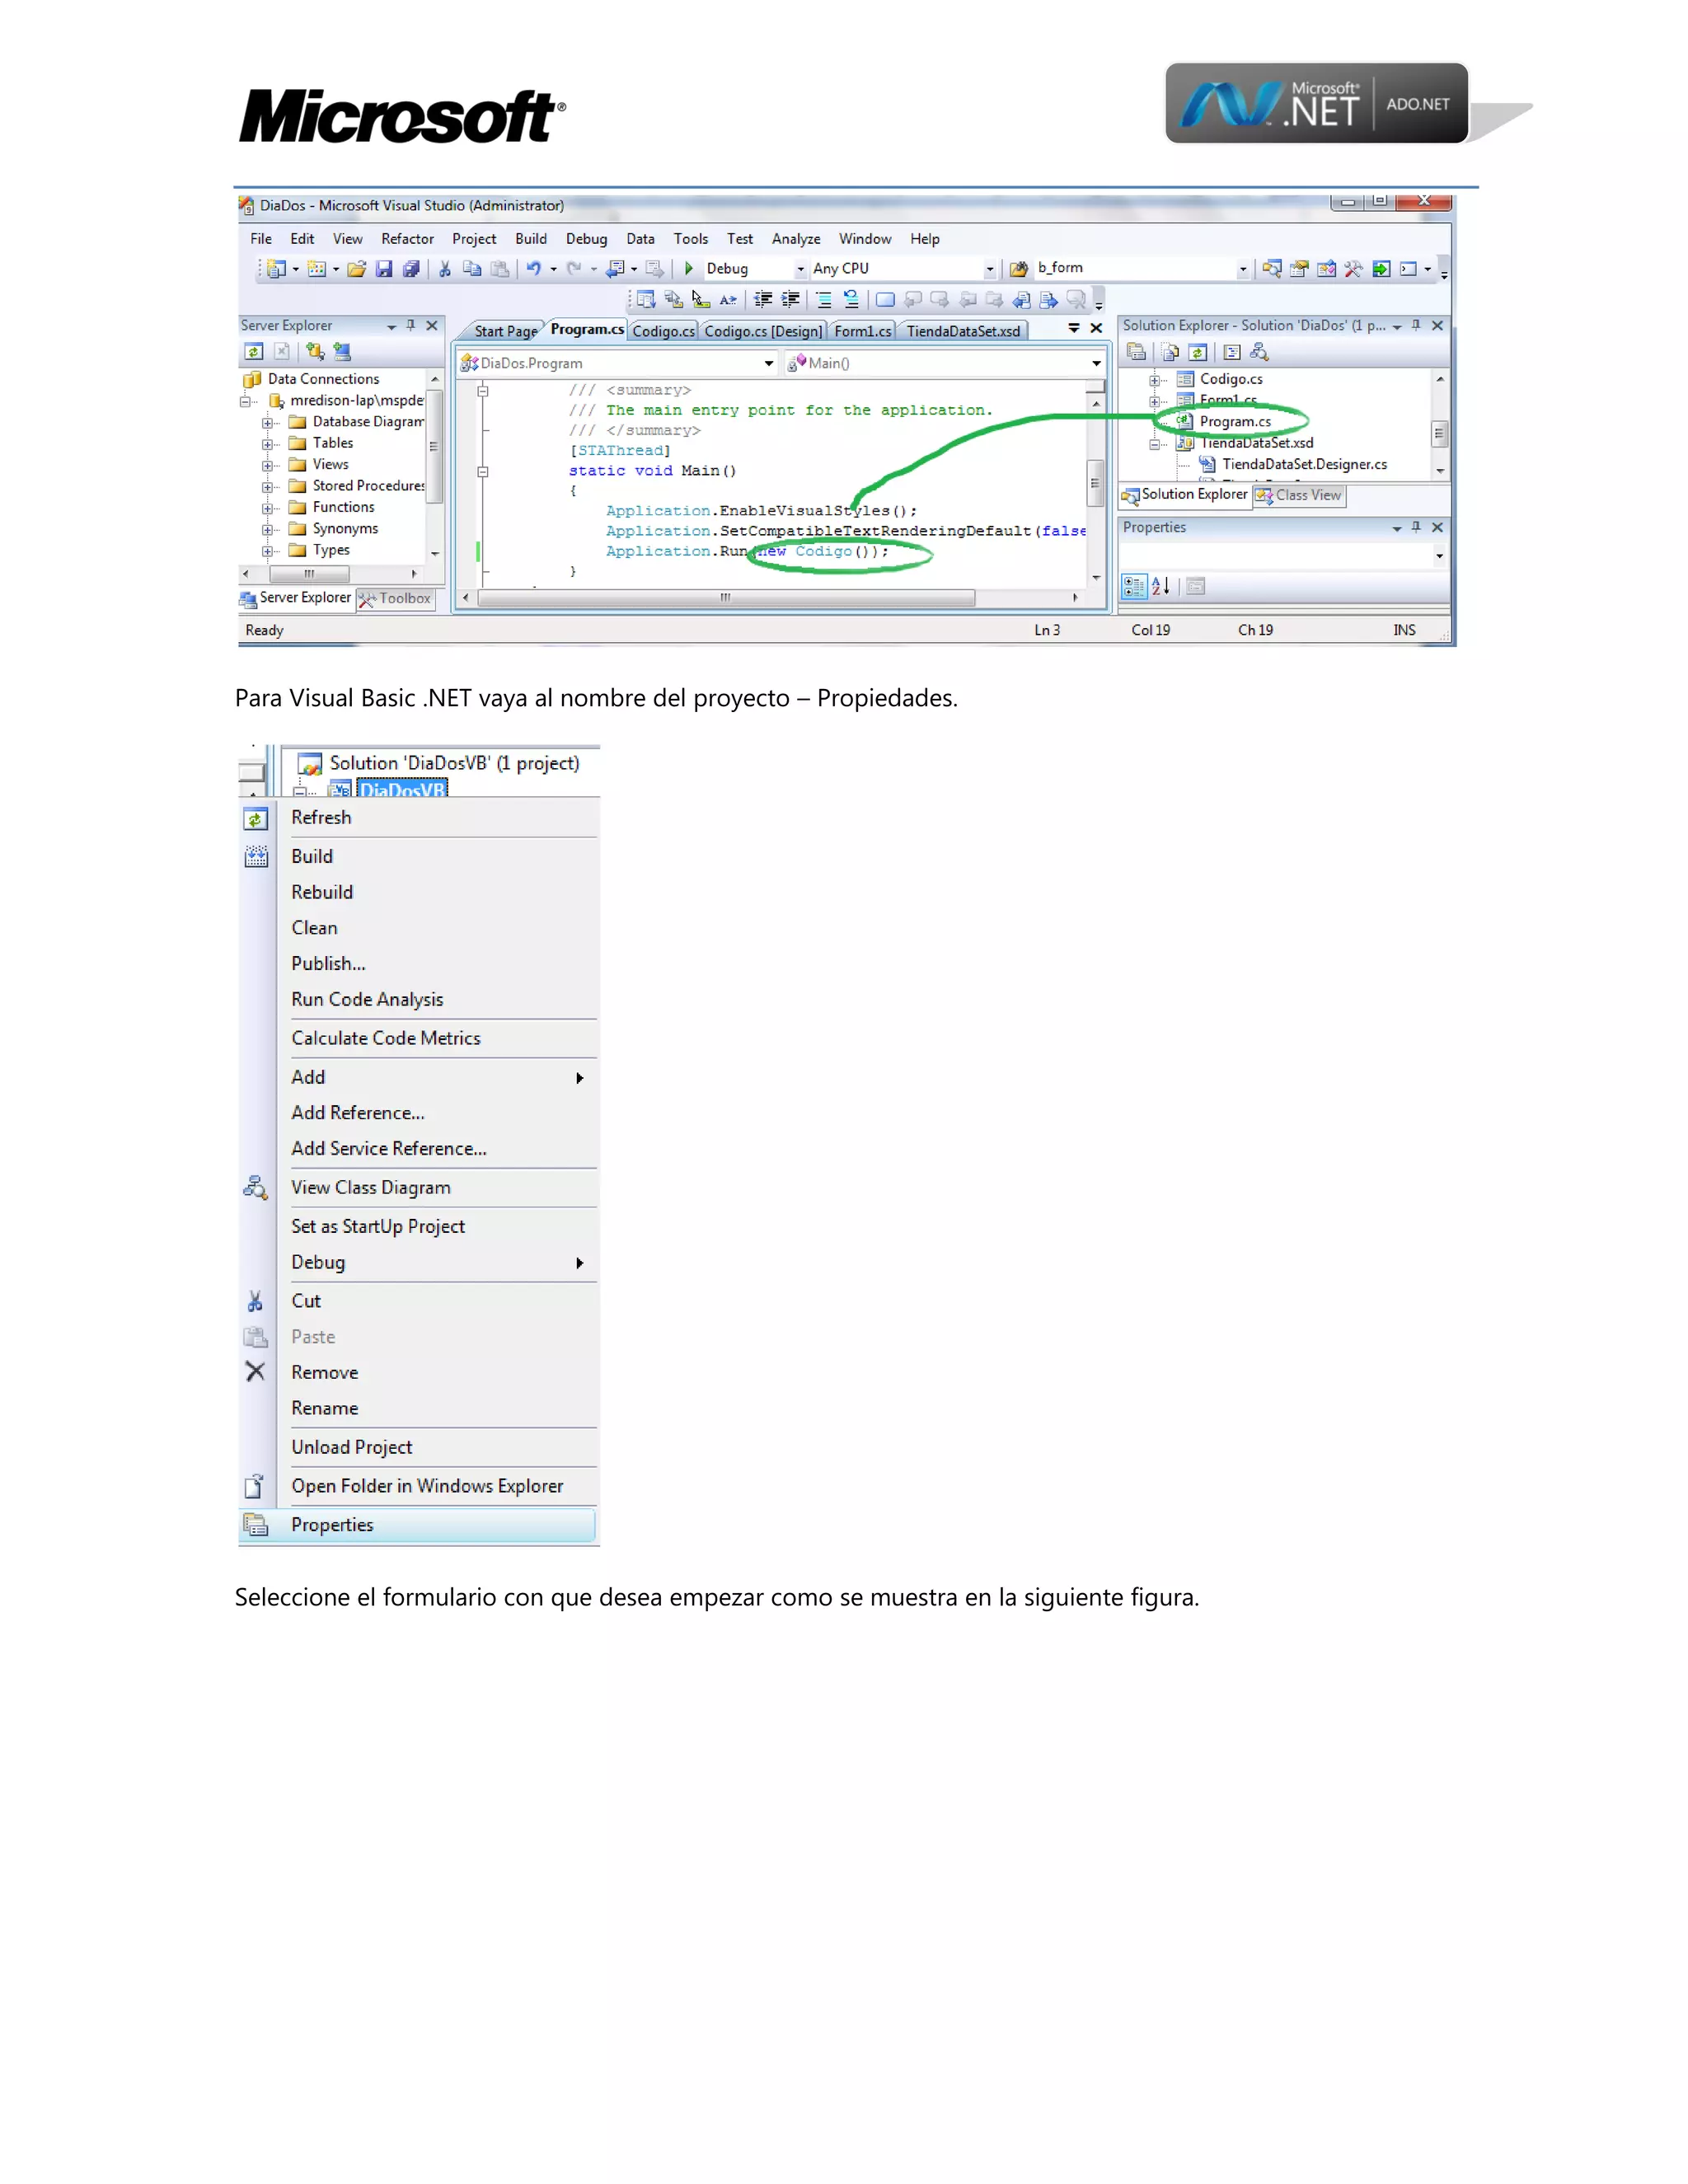This screenshot has height=2184, width=1688.
Task: Click the Copy toolbar icon
Action: 472,269
